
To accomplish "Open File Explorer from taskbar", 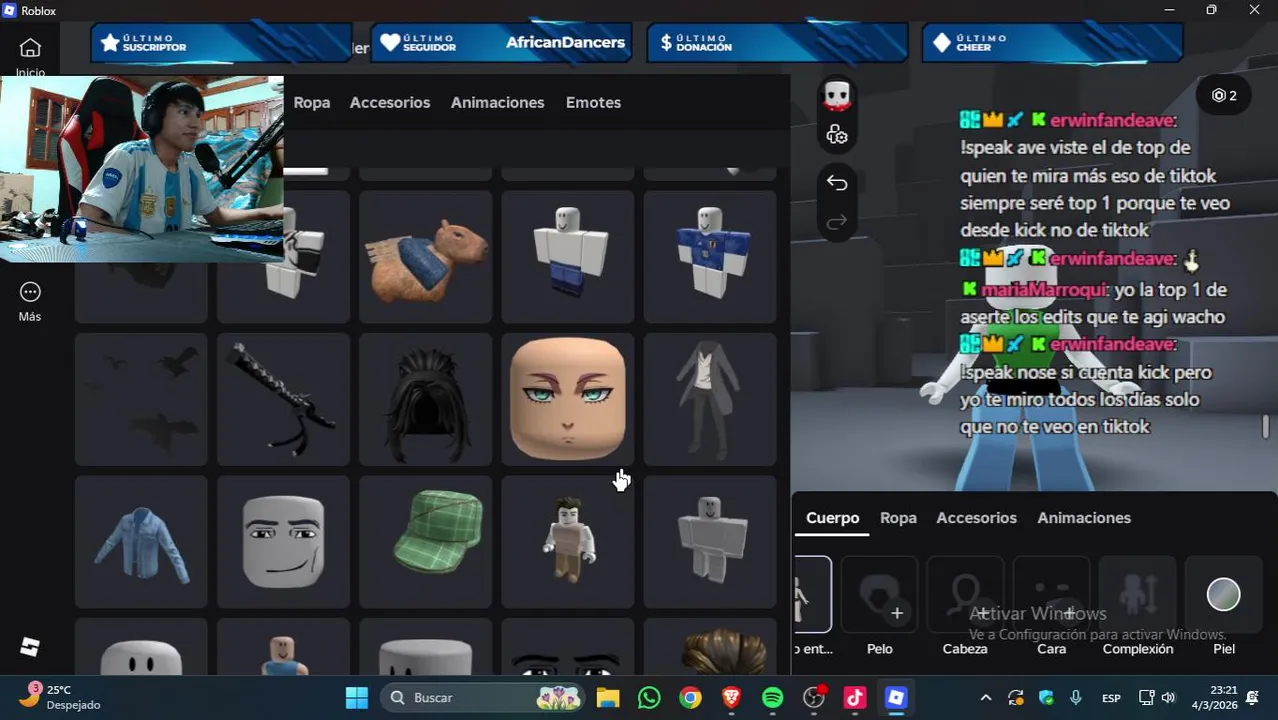I will [x=608, y=698].
